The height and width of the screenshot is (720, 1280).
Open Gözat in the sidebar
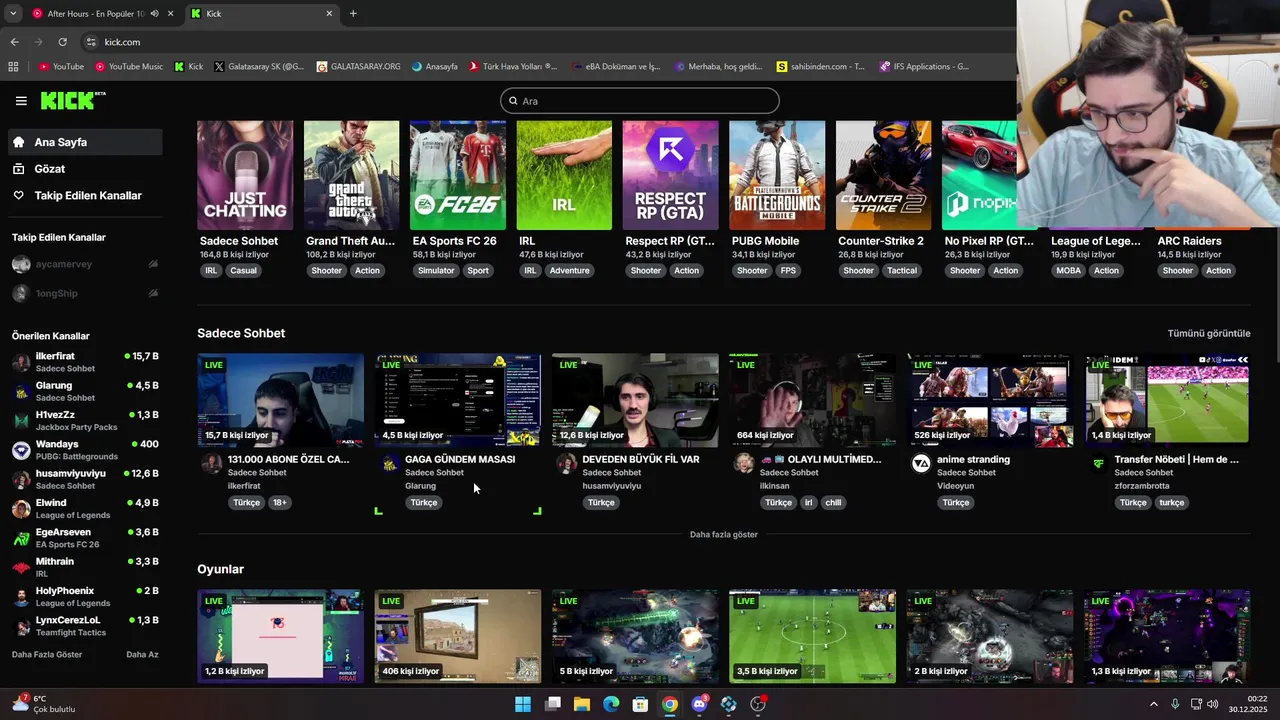pos(85,169)
